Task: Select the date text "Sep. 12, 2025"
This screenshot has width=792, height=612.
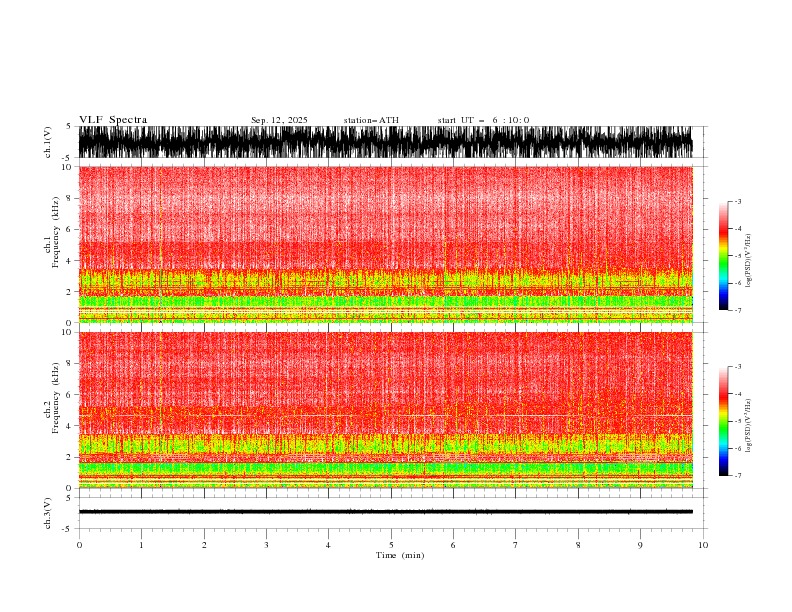Action: tap(279, 120)
